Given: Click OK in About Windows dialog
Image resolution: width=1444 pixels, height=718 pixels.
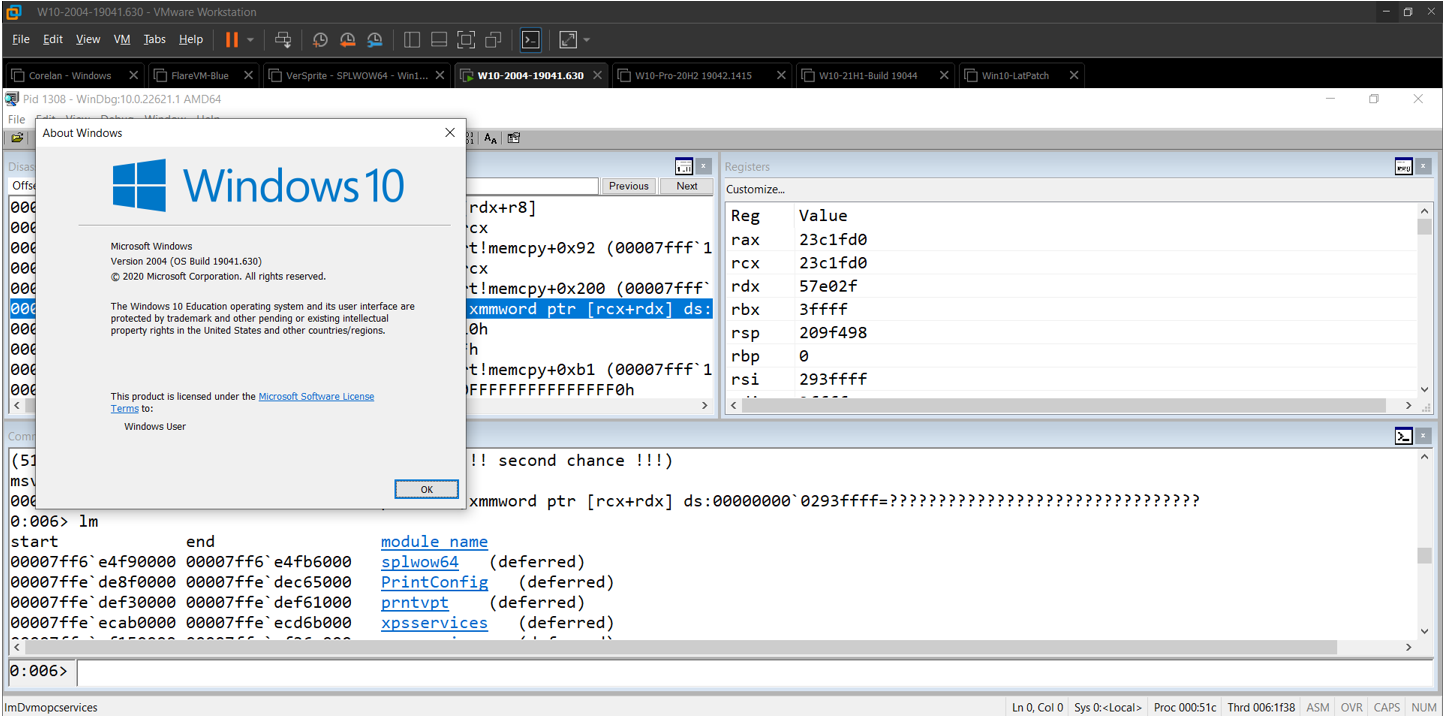Looking at the screenshot, I should [x=426, y=489].
